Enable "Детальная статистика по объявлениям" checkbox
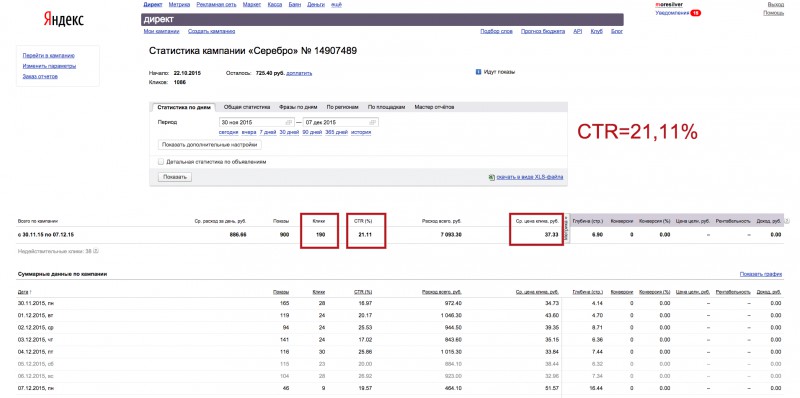Image resolution: width=800 pixels, height=398 pixels. (161, 162)
